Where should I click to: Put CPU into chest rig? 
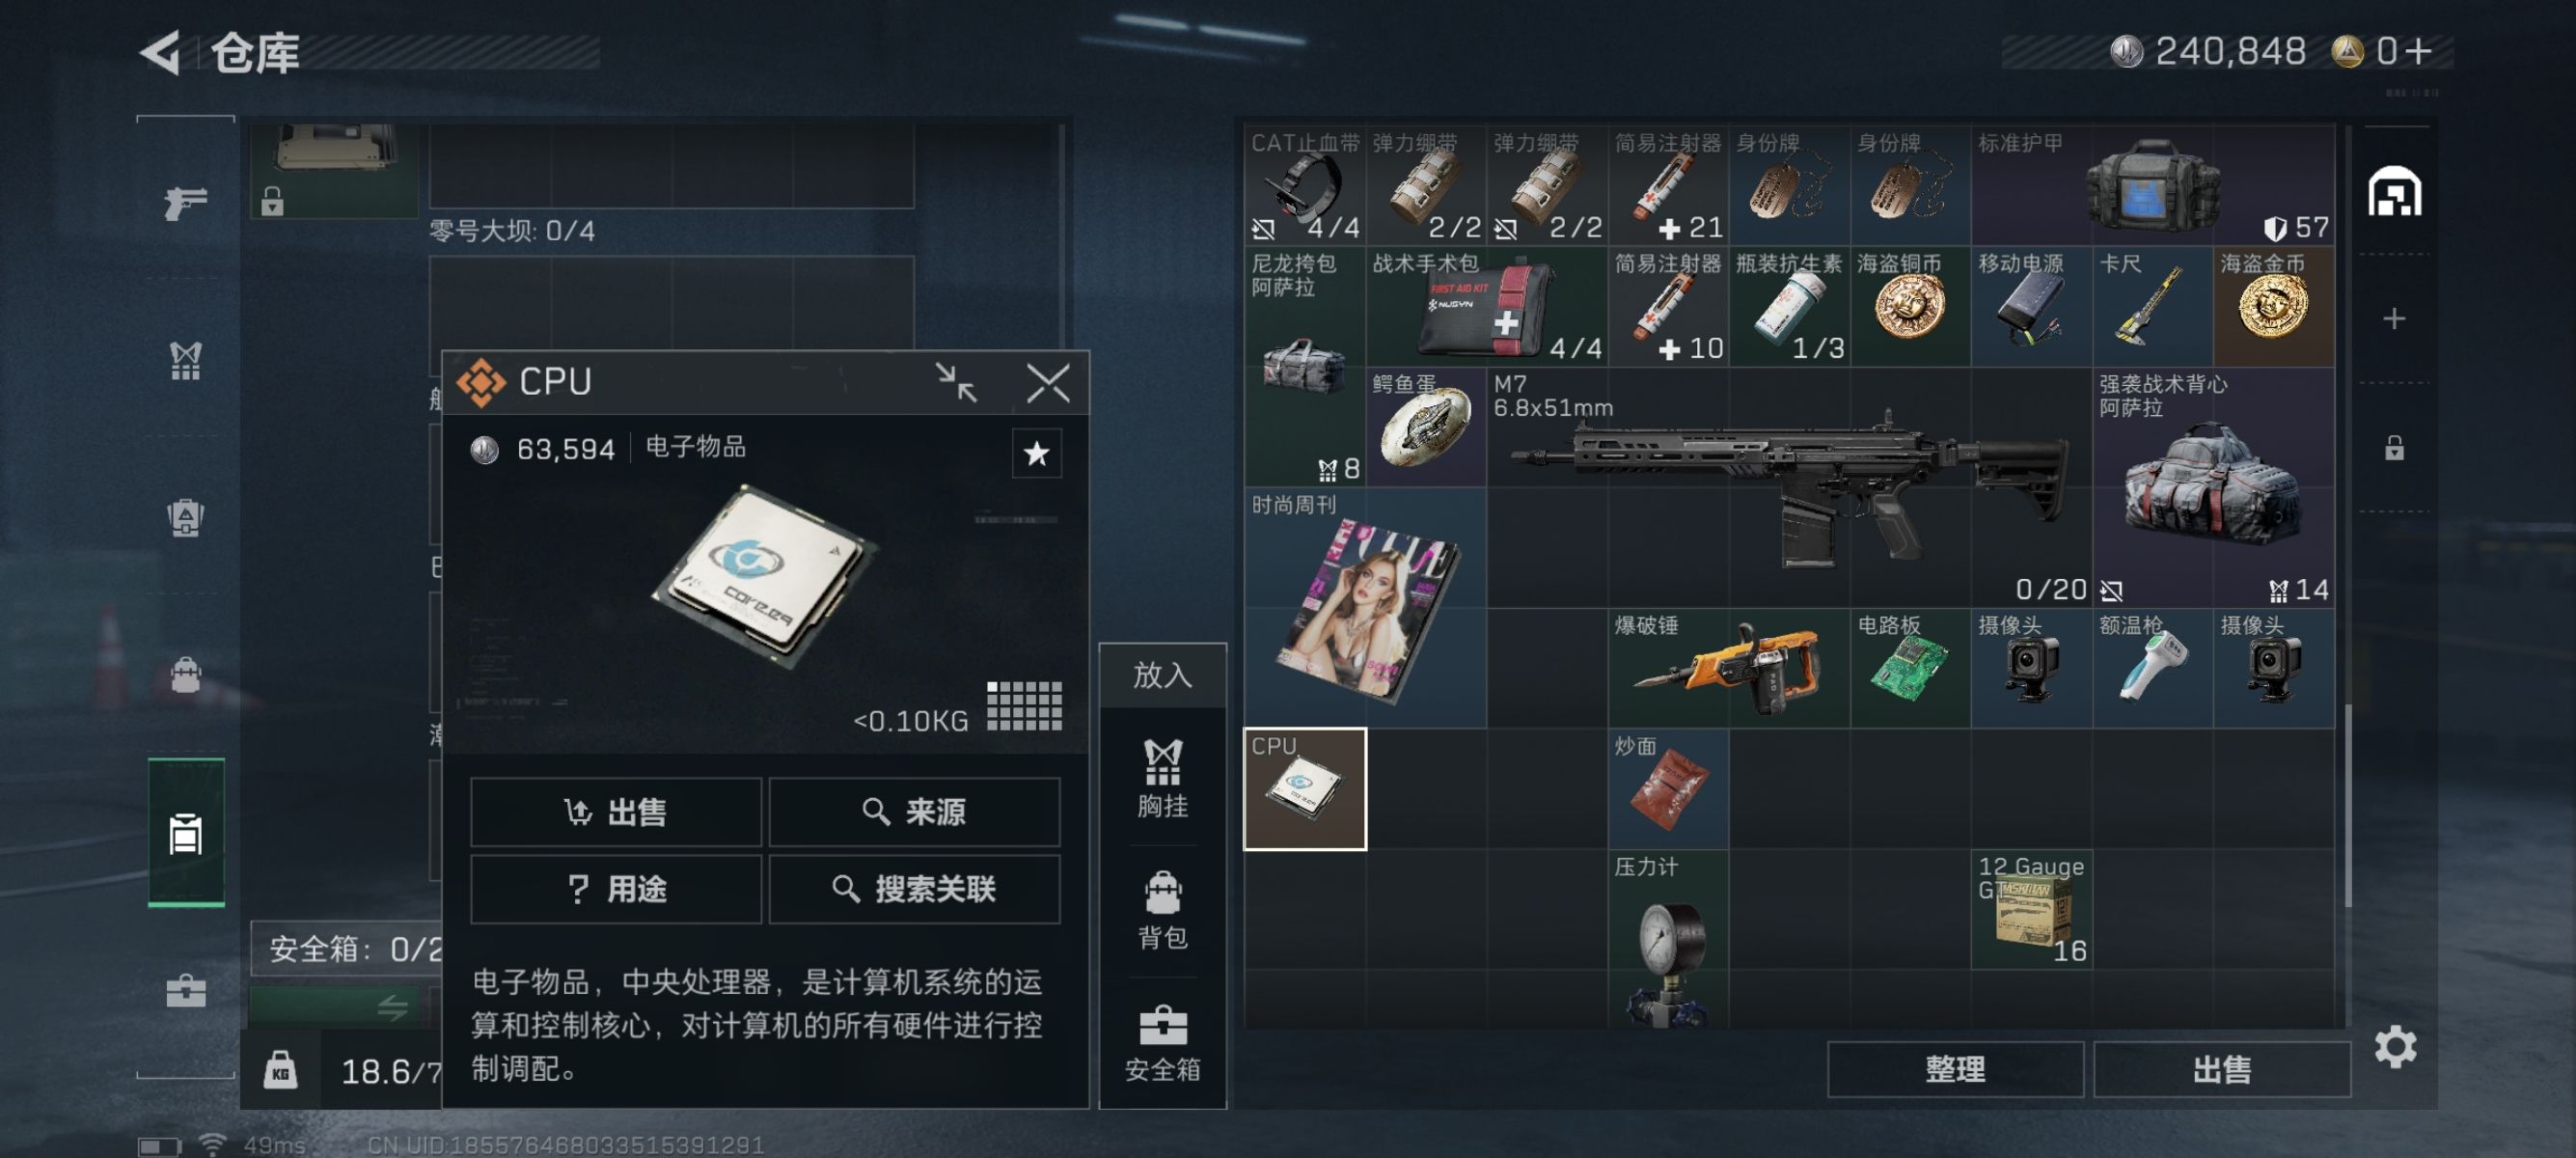click(x=1162, y=778)
